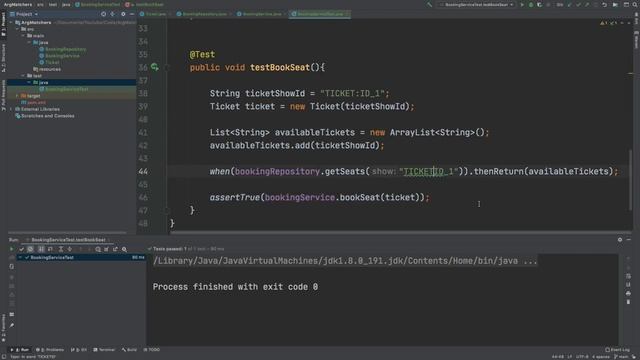Click the export test results icon in Run toolbar
640x360 pixels.
(116, 249)
